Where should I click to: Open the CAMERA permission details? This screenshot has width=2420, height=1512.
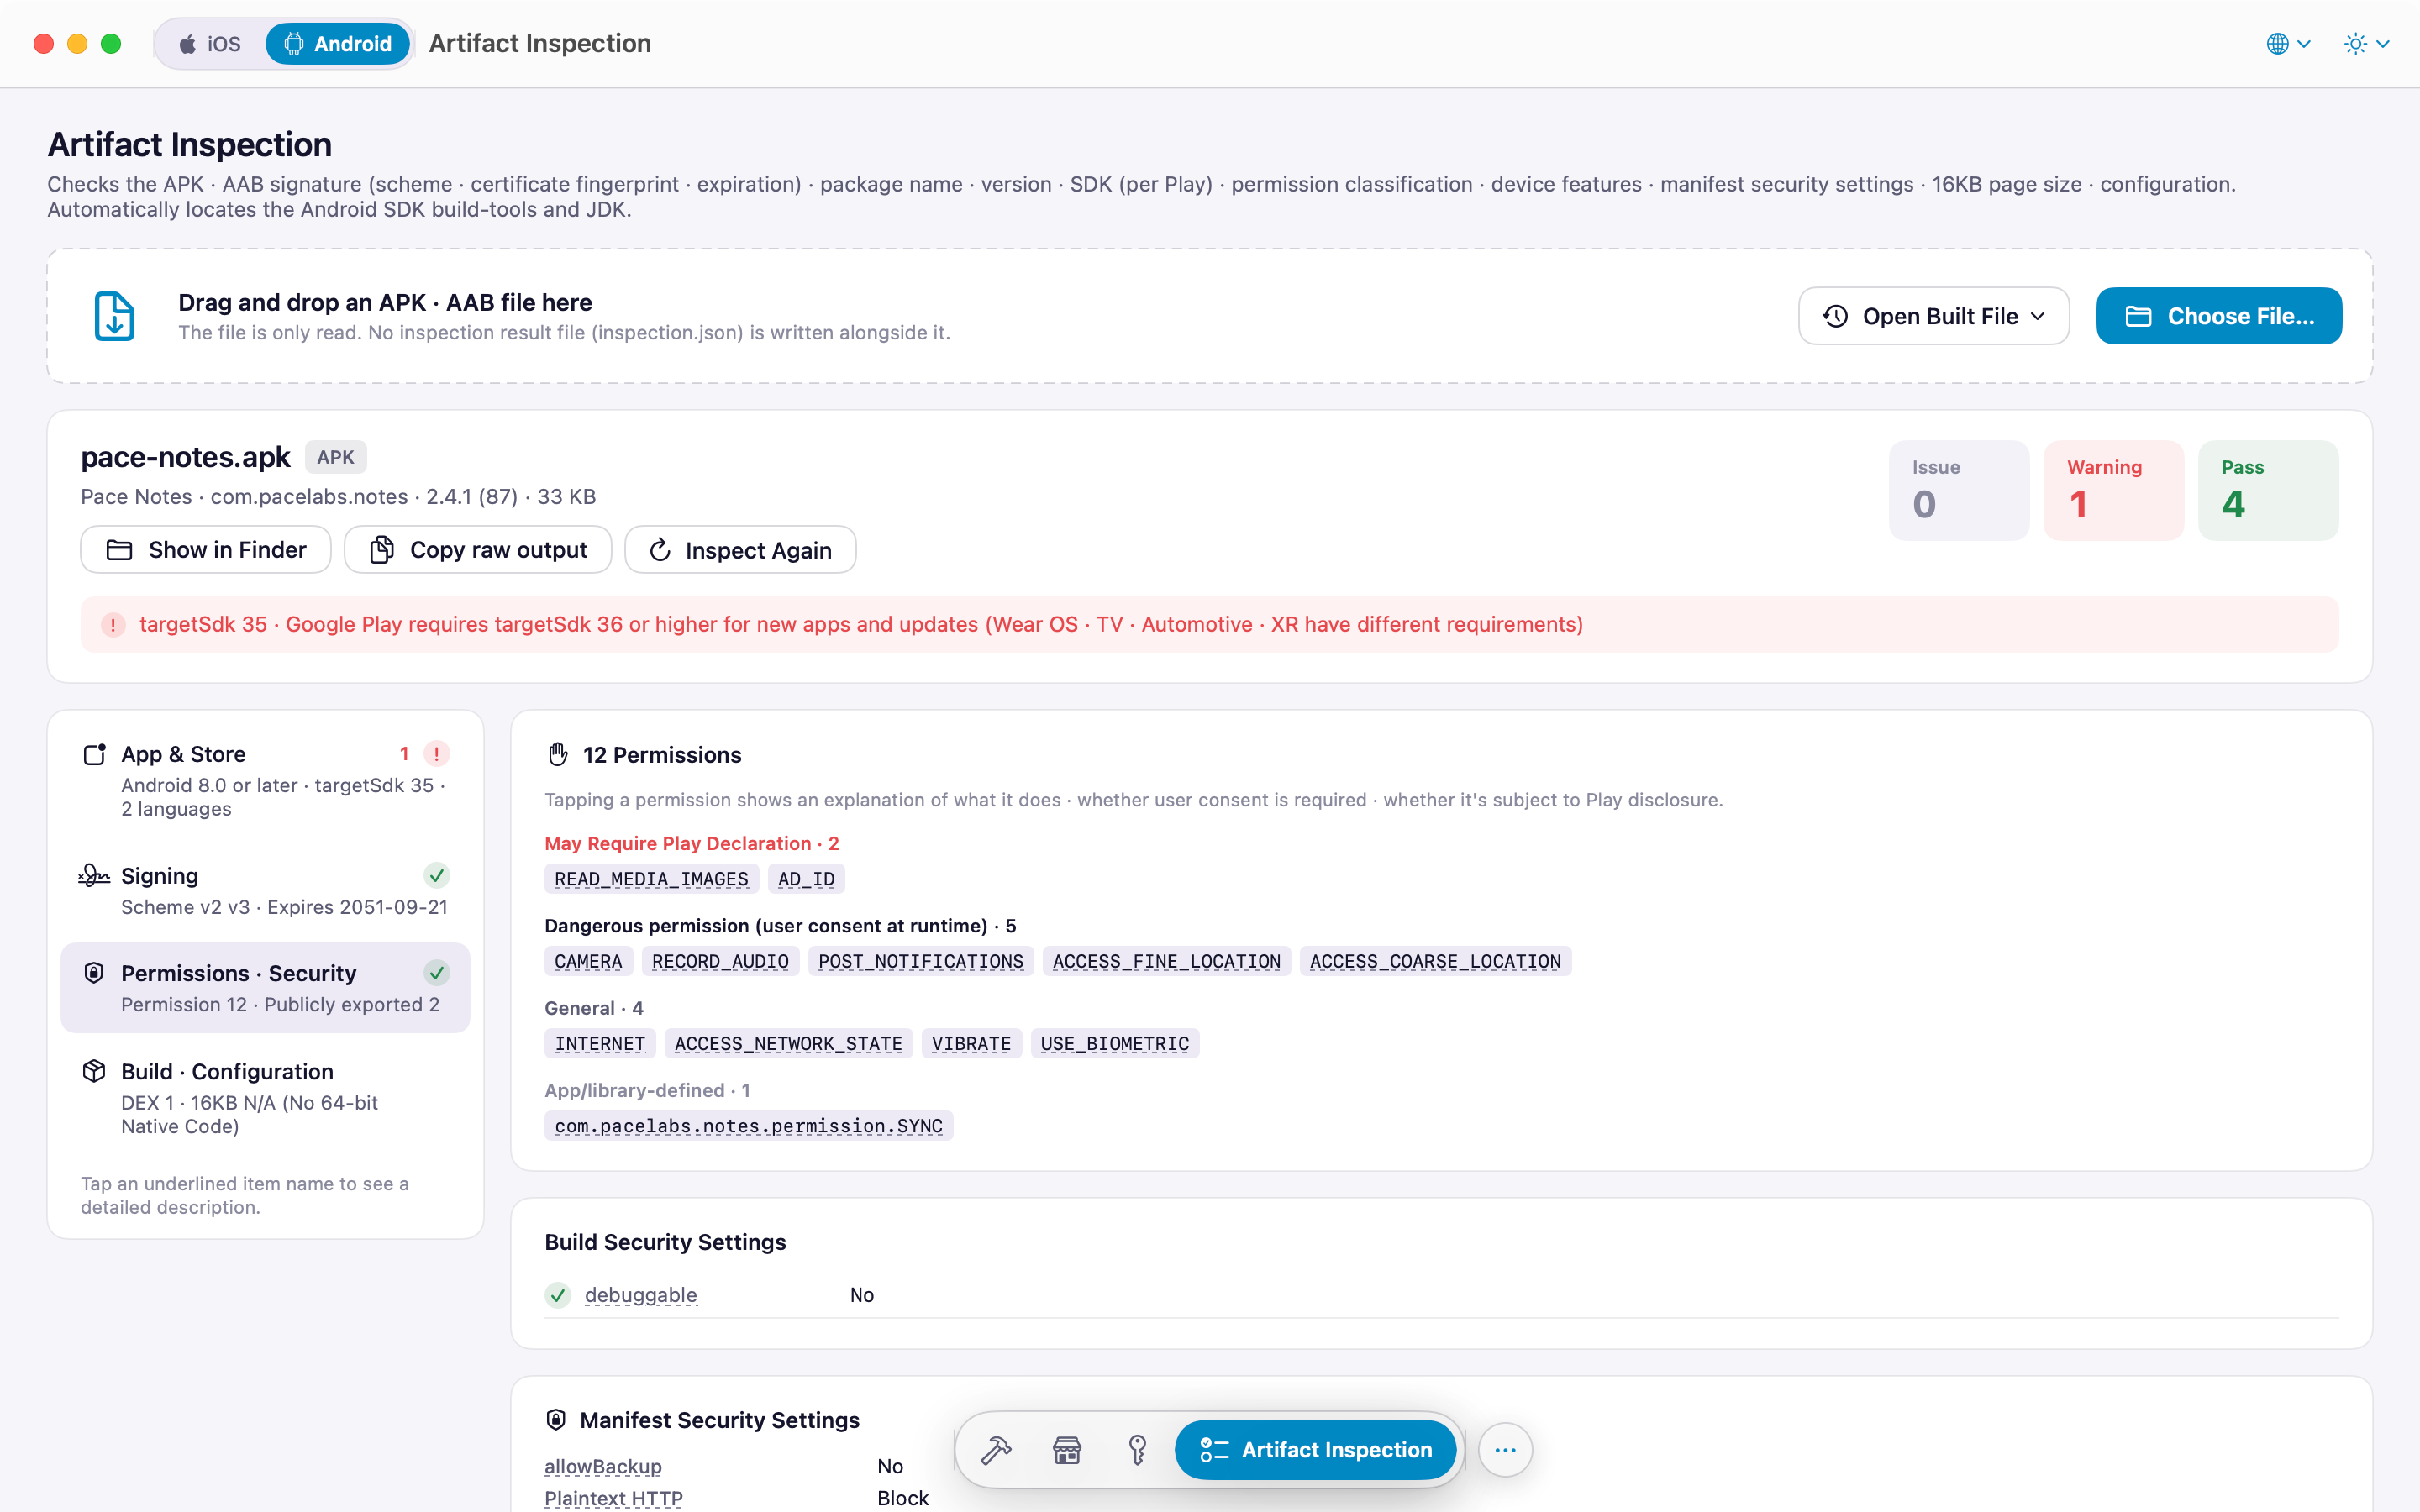tap(588, 961)
